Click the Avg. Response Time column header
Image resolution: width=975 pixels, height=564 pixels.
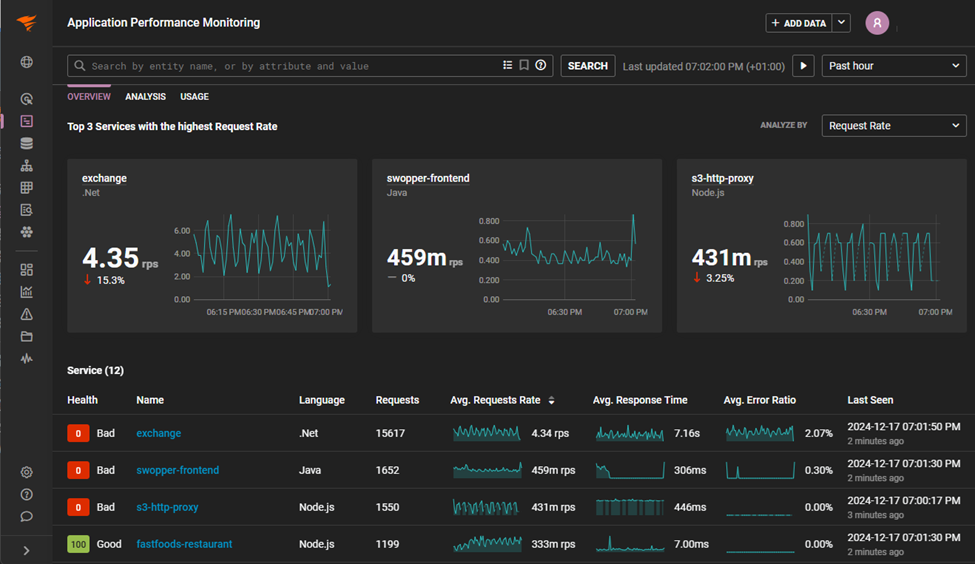click(640, 400)
